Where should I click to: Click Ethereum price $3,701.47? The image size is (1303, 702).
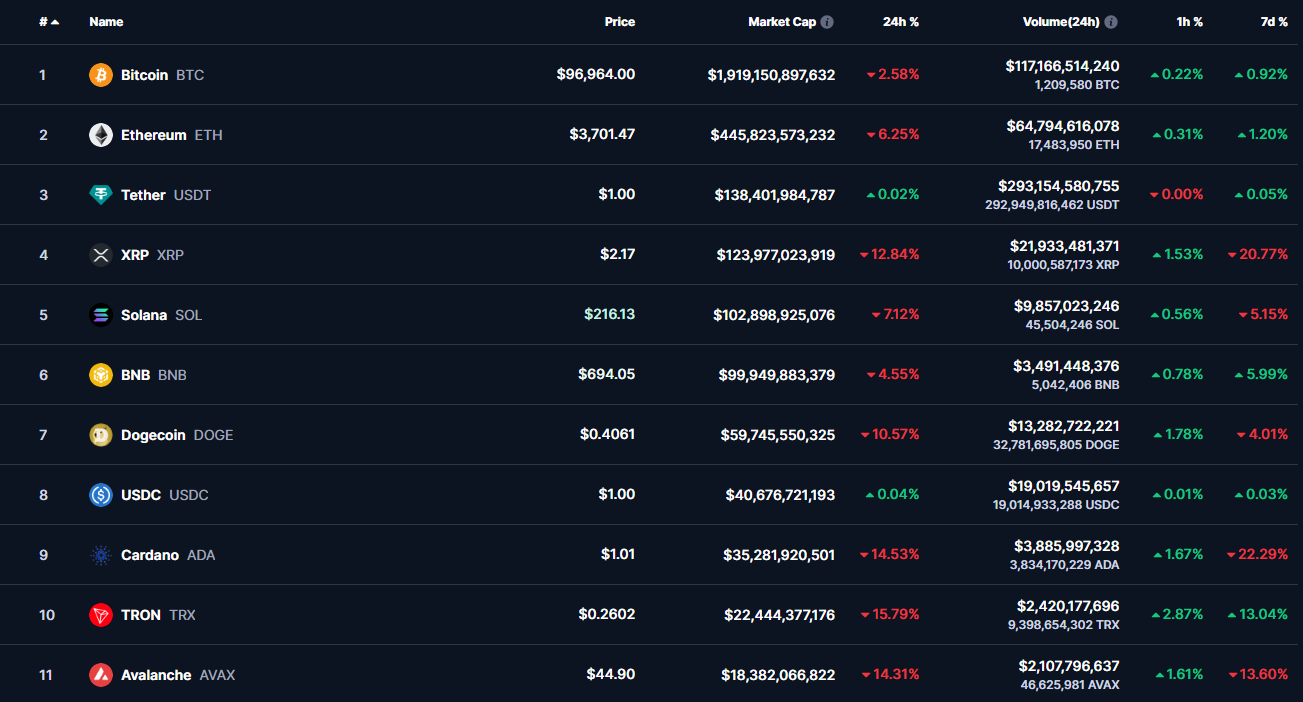click(x=602, y=134)
